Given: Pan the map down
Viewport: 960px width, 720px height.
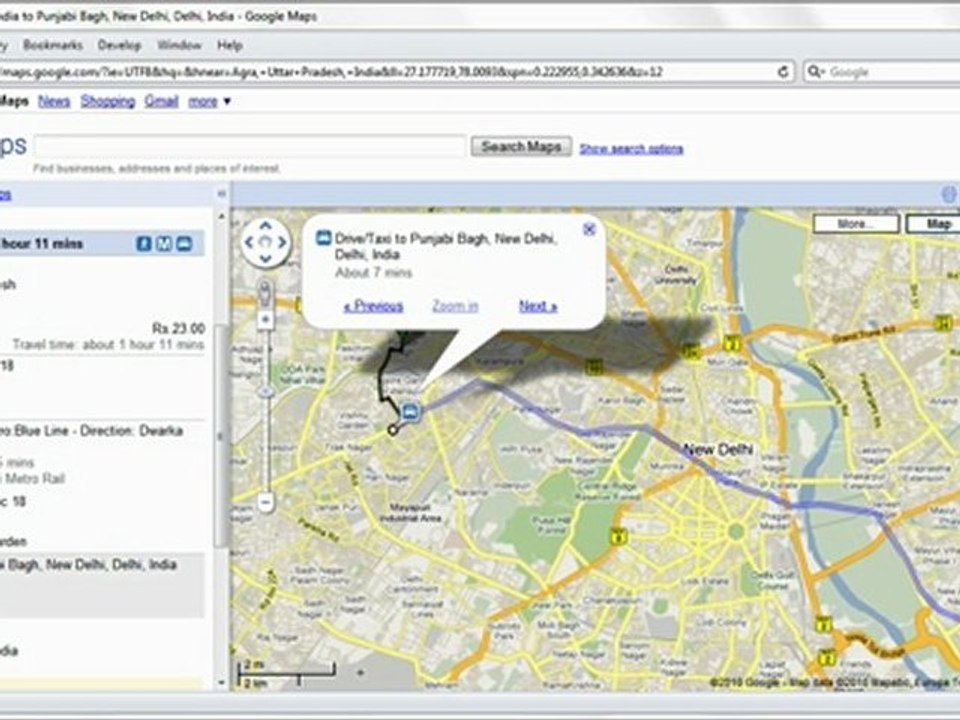Looking at the screenshot, I should [265, 258].
